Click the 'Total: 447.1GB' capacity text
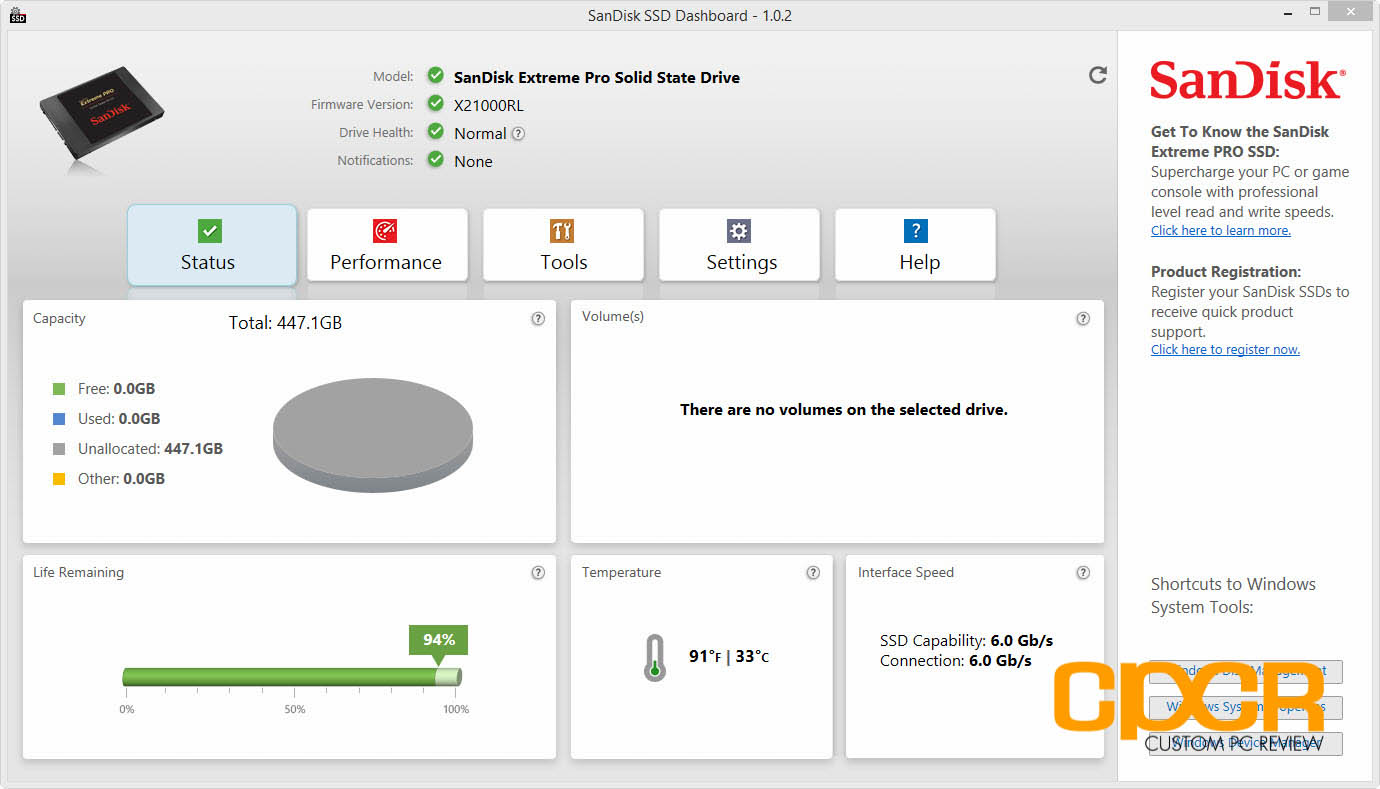This screenshot has width=1380, height=789. 286,323
